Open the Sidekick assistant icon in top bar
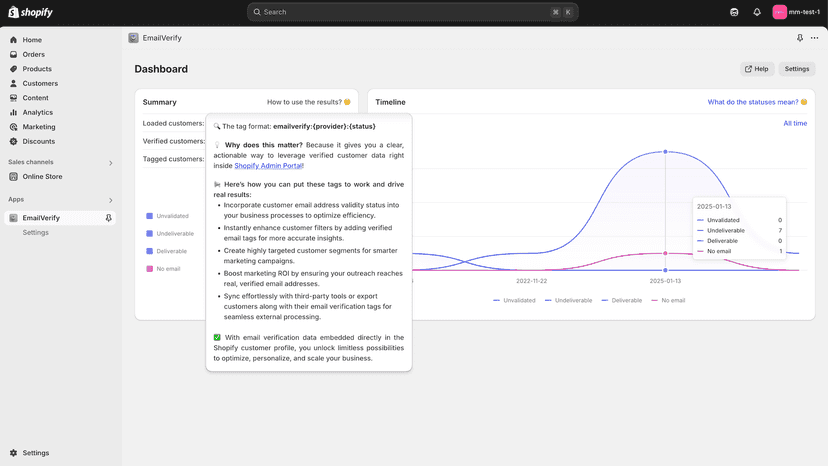The image size is (828, 466). tap(734, 12)
